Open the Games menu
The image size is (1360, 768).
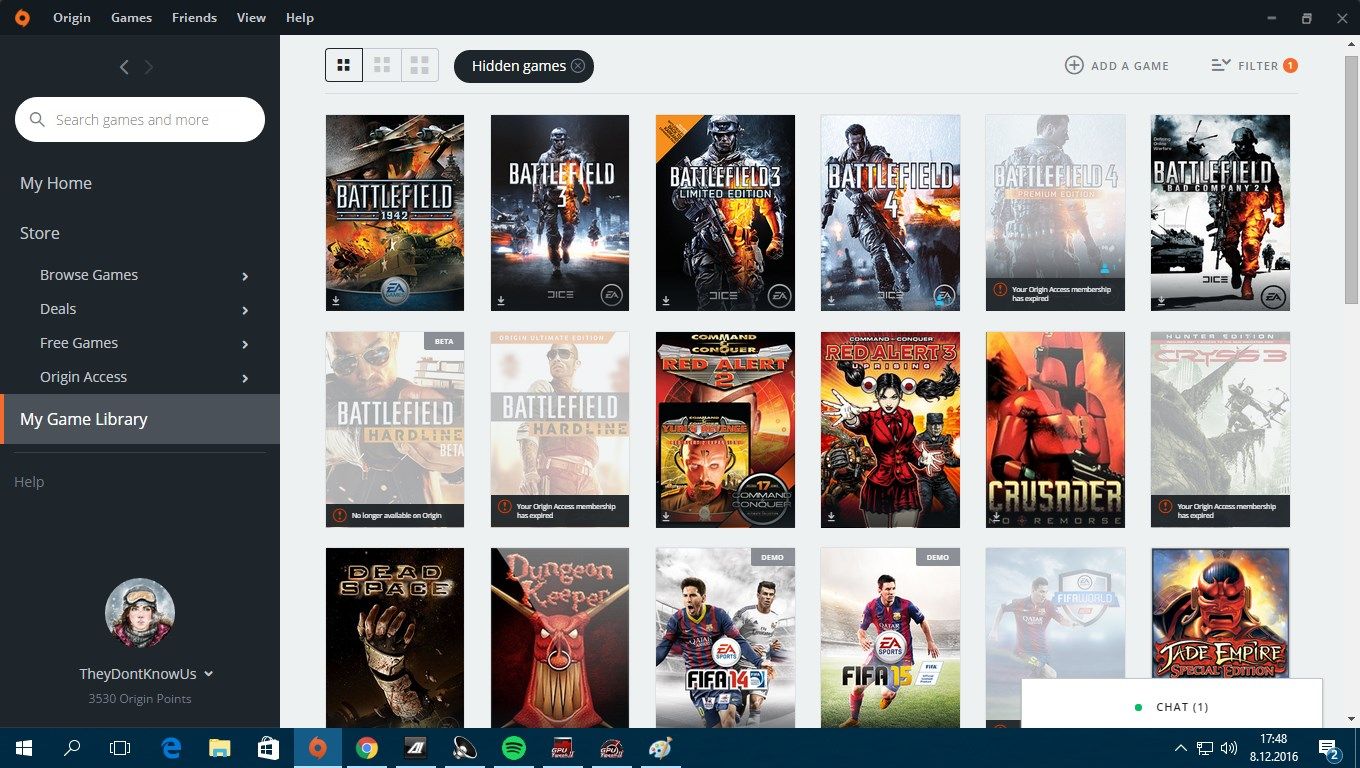[132, 18]
